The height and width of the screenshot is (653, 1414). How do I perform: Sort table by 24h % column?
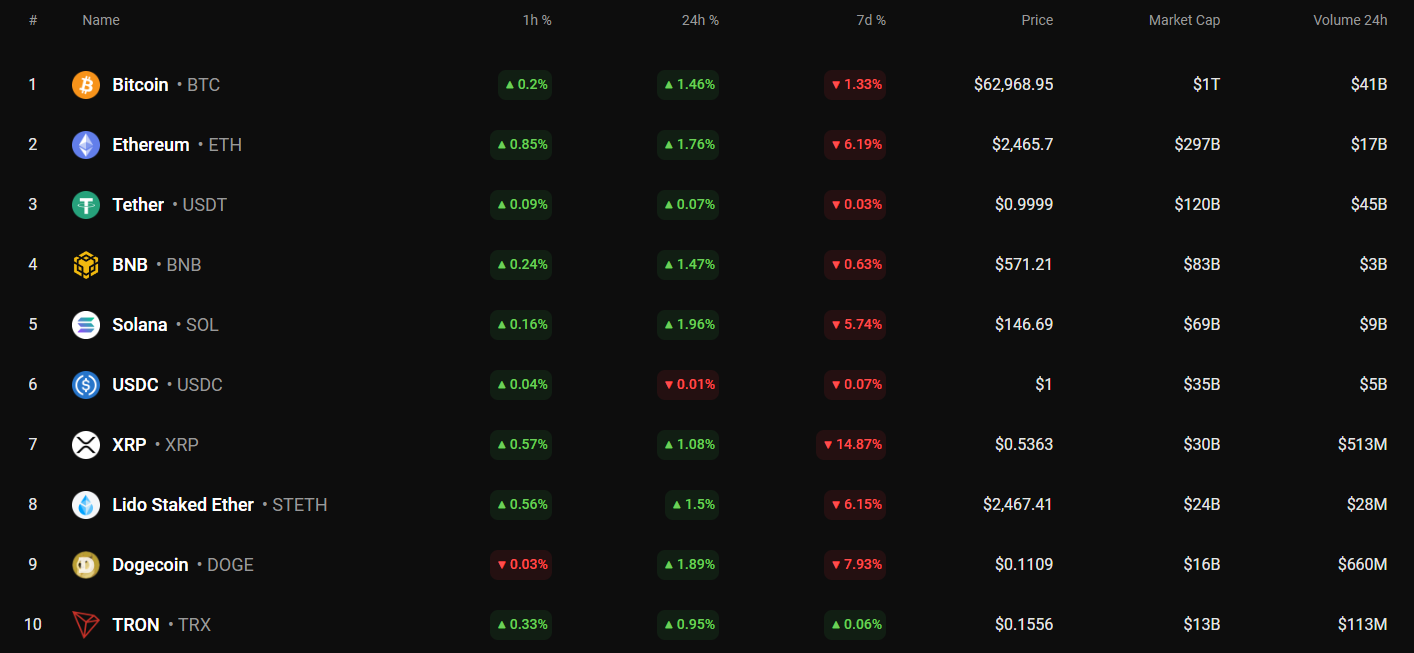(700, 20)
